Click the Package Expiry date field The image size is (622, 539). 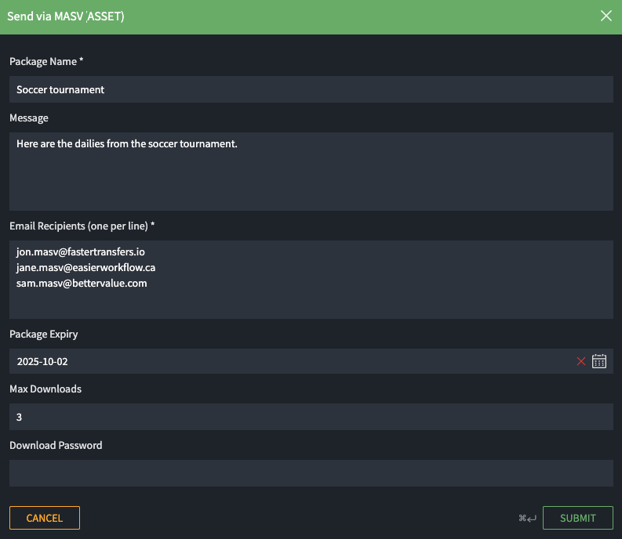(x=290, y=361)
